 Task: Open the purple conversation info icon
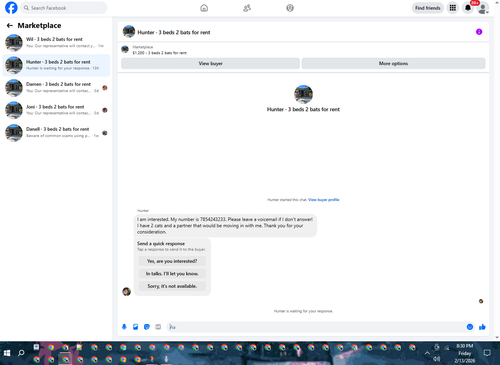click(479, 32)
